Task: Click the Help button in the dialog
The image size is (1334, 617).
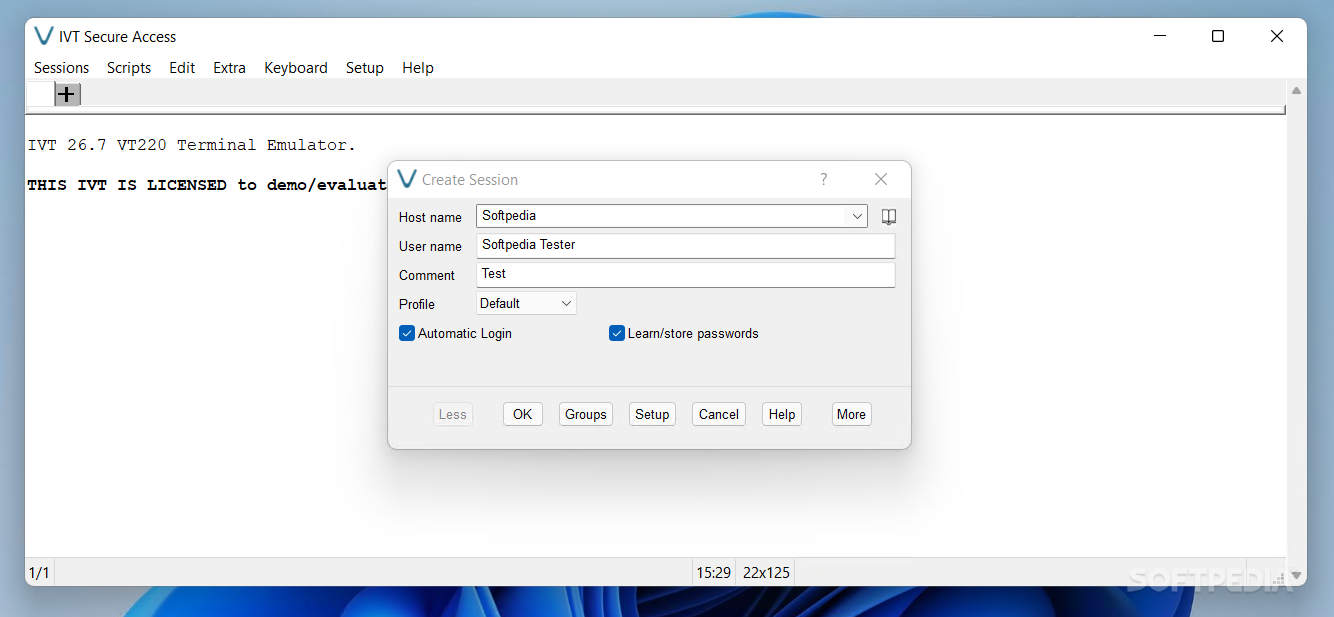Action: 782,414
